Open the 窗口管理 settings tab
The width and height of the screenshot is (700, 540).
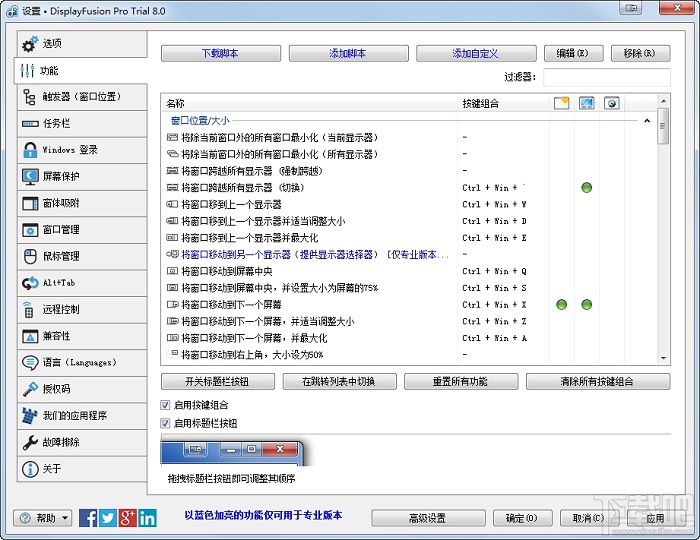[x=80, y=230]
